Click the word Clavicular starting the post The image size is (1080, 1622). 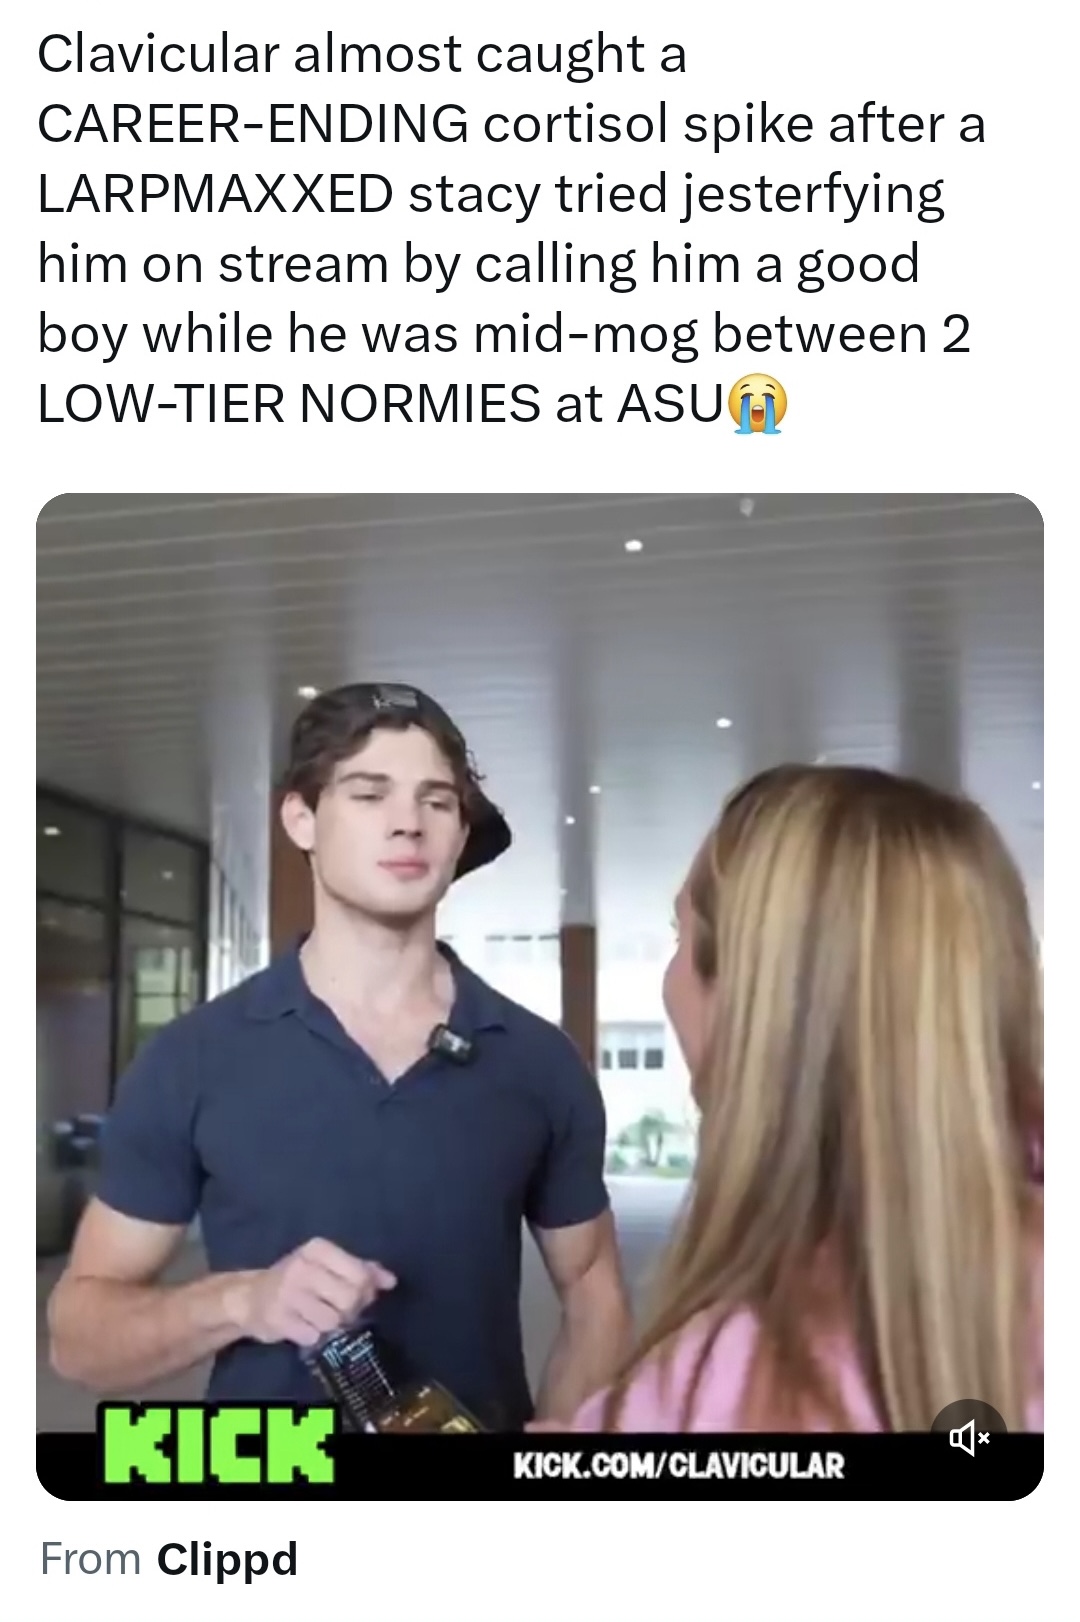[x=158, y=54]
